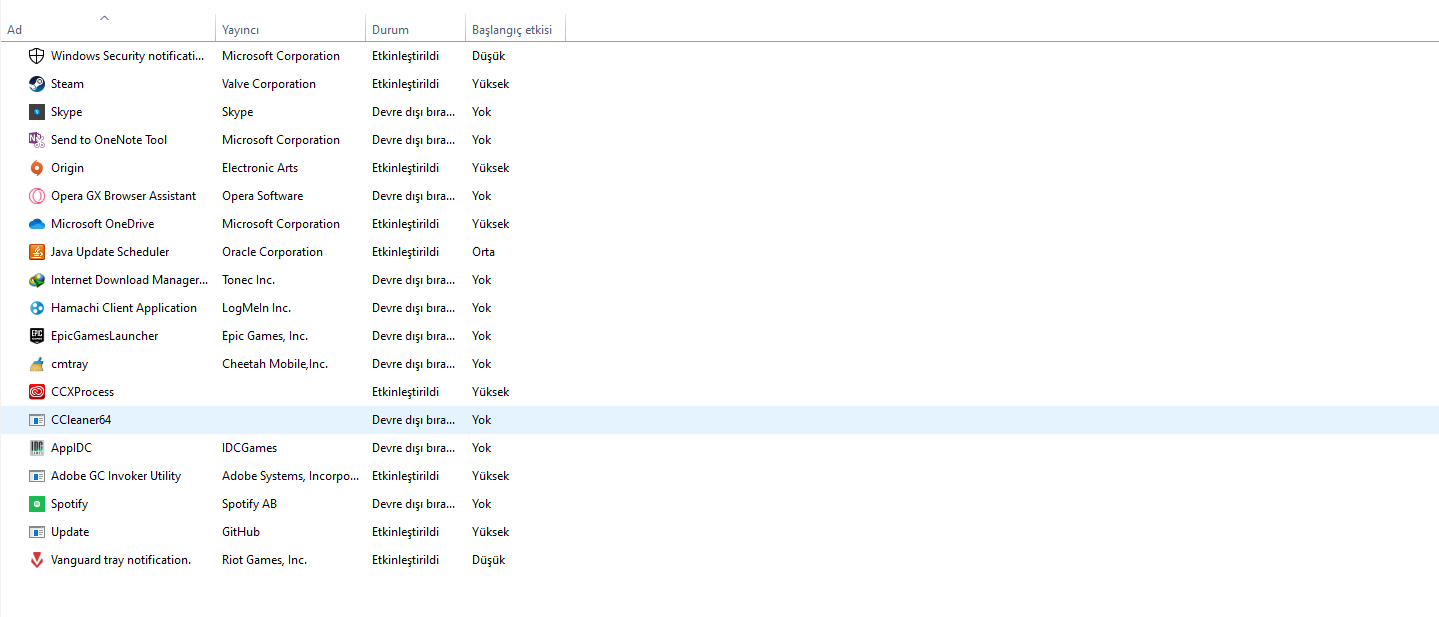The image size is (1439, 617).
Task: Click the CCleaner64 icon
Action: 37,420
